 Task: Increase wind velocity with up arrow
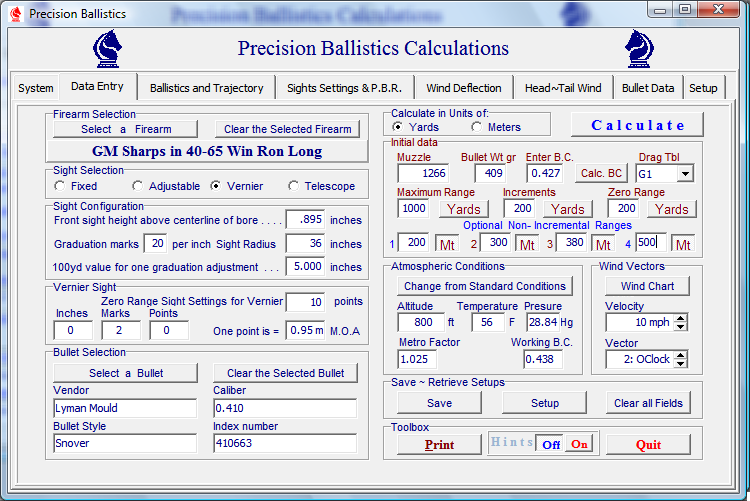[x=680, y=318]
